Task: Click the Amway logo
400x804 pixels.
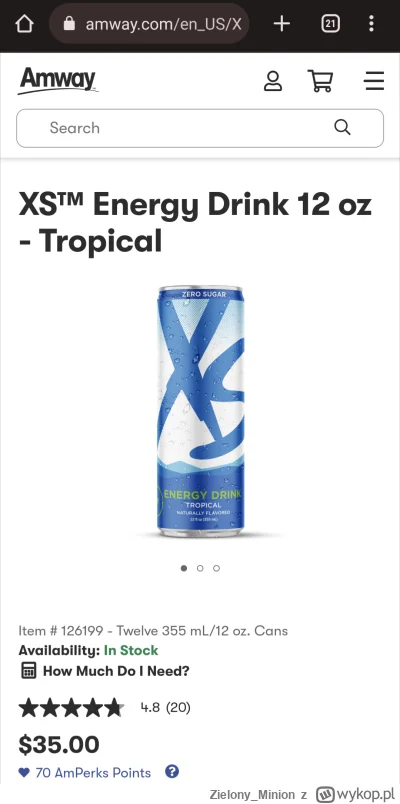Action: 58,81
